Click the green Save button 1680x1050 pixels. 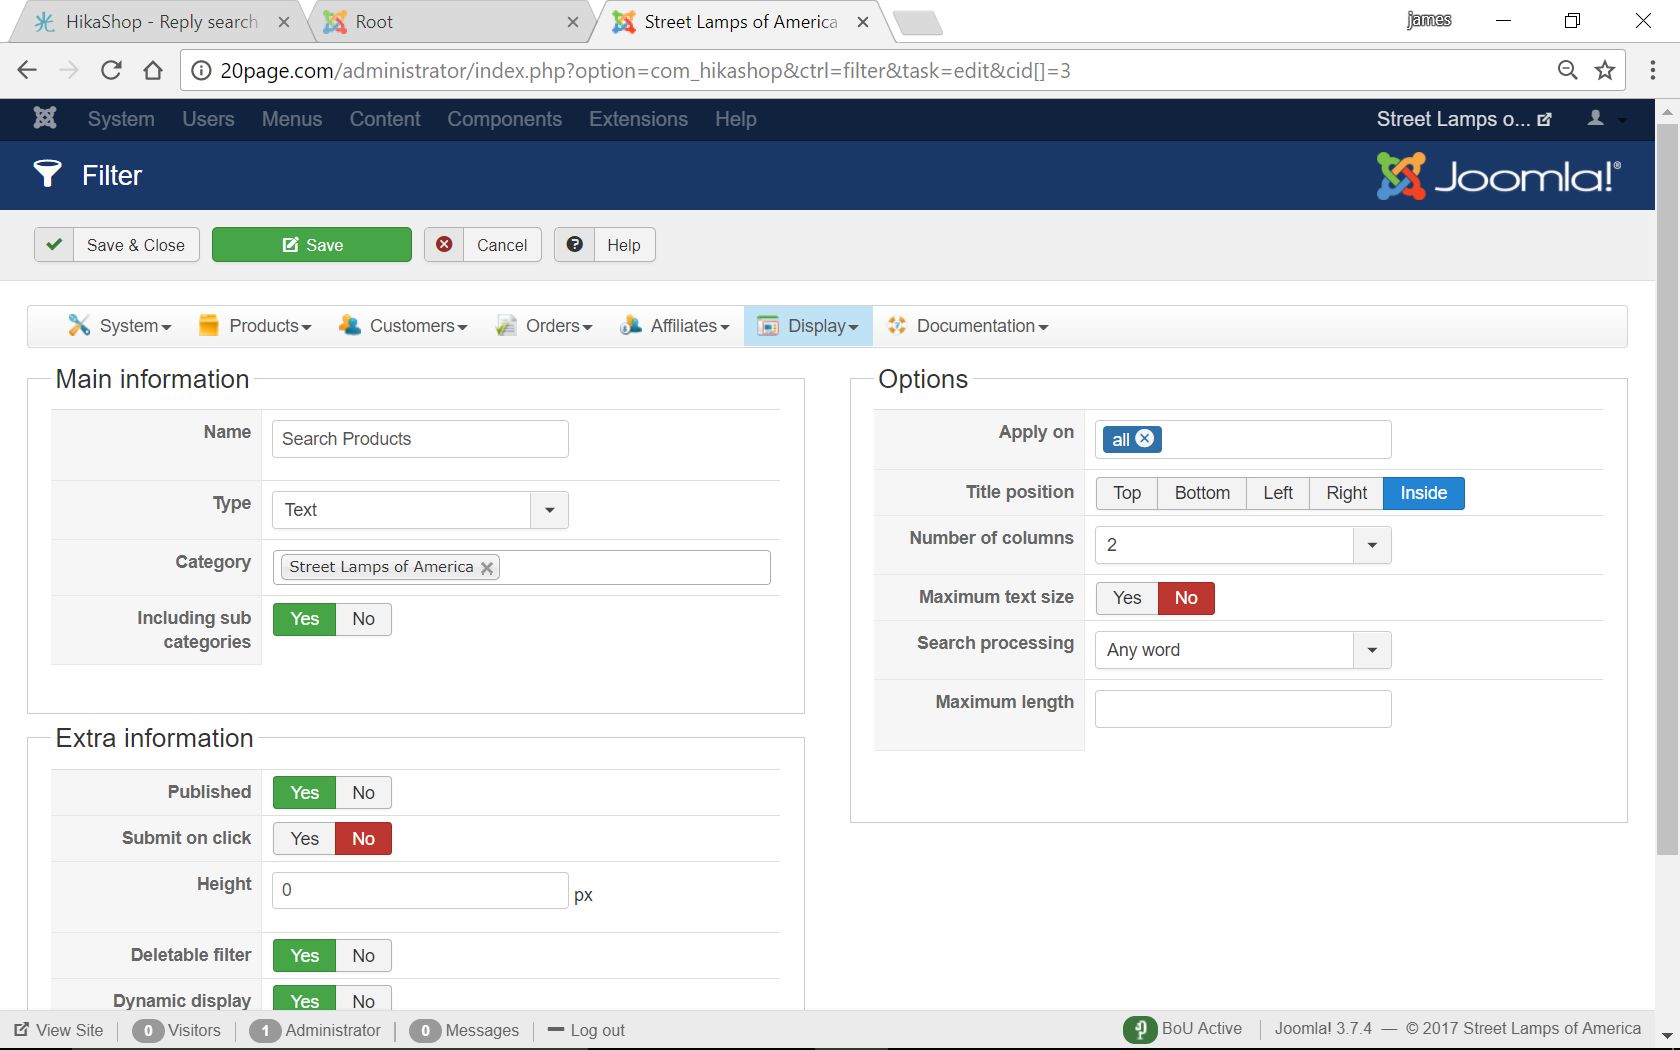[312, 245]
